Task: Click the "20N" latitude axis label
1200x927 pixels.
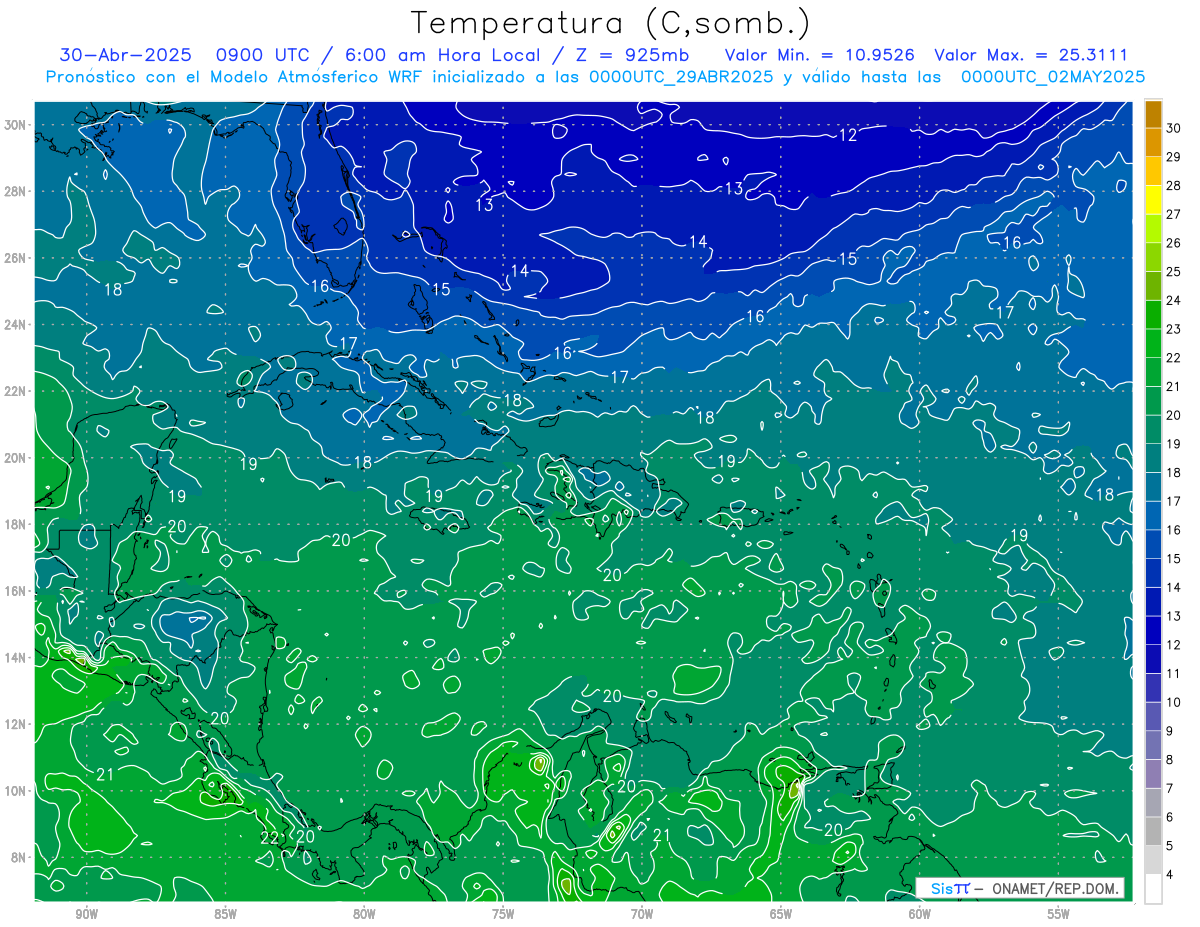Action: pyautogui.click(x=16, y=458)
